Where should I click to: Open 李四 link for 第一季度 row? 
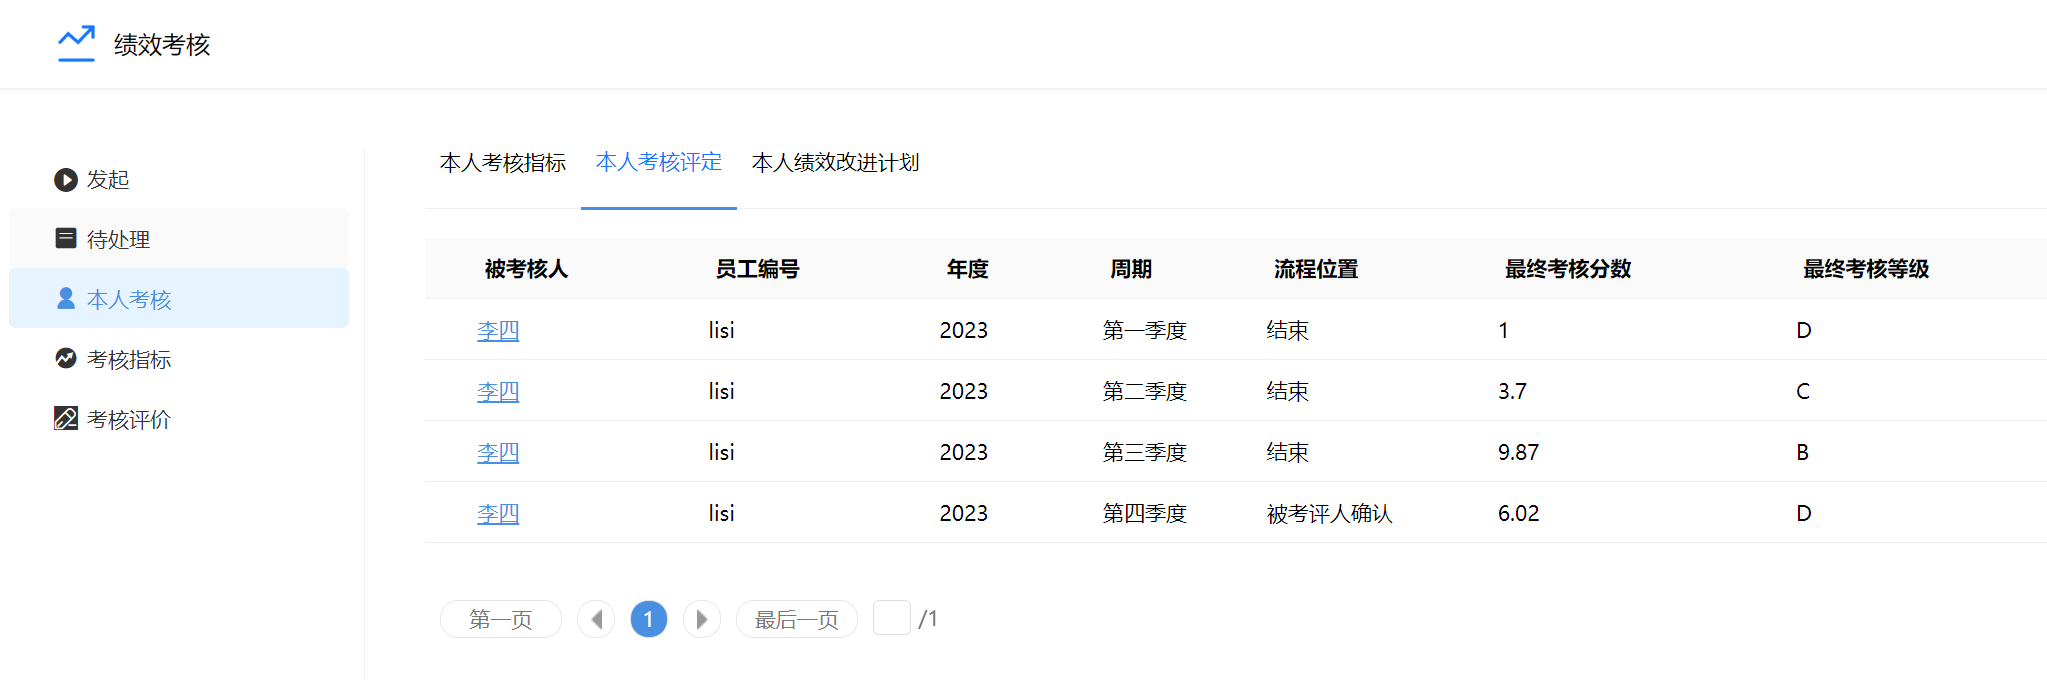click(x=498, y=331)
